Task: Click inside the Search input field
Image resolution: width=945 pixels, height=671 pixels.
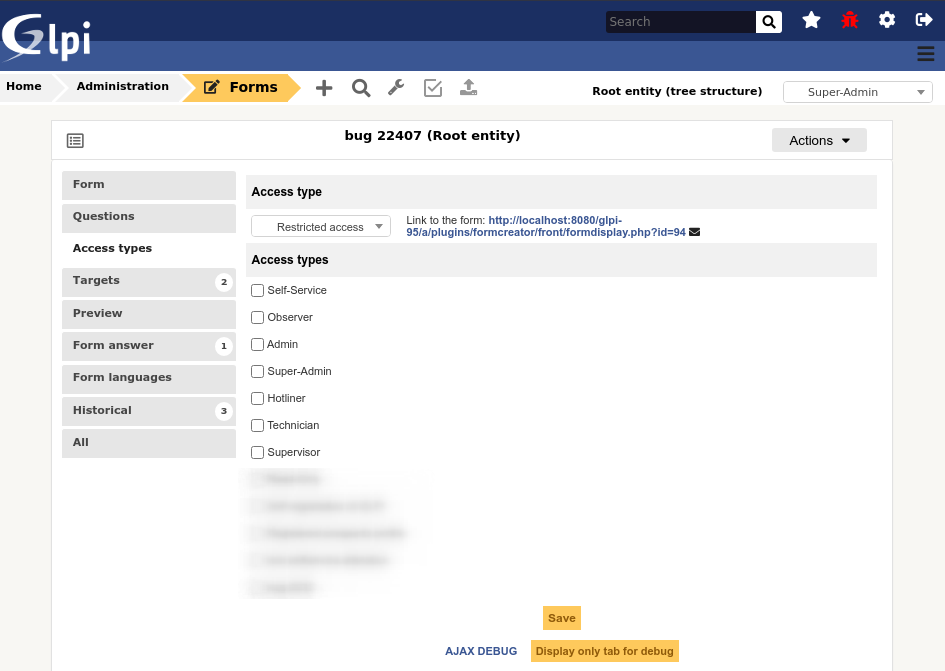Action: pyautogui.click(x=680, y=21)
